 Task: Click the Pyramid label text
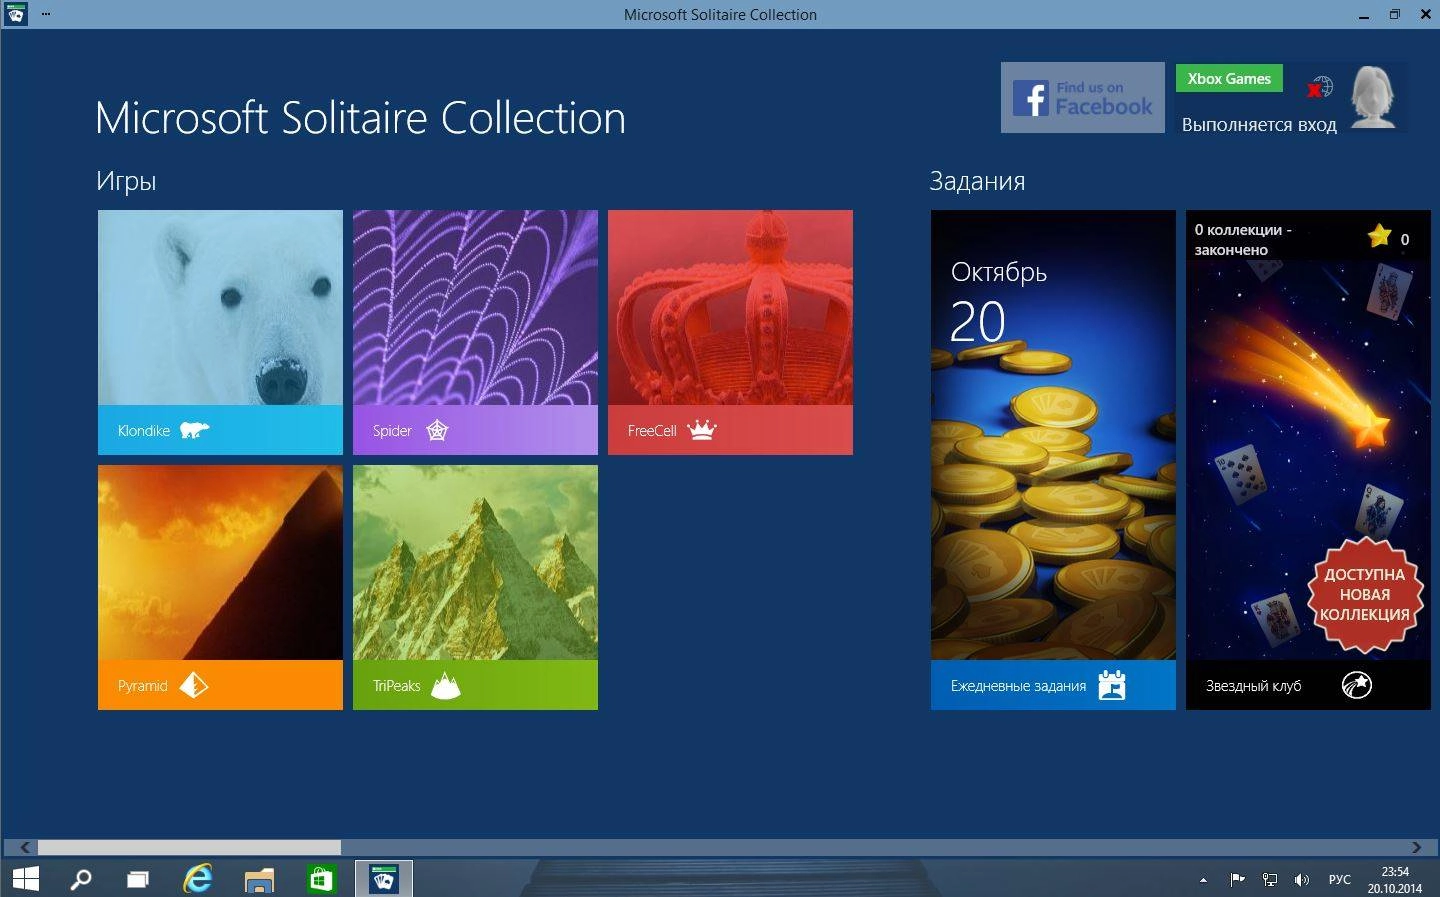pyautogui.click(x=142, y=686)
